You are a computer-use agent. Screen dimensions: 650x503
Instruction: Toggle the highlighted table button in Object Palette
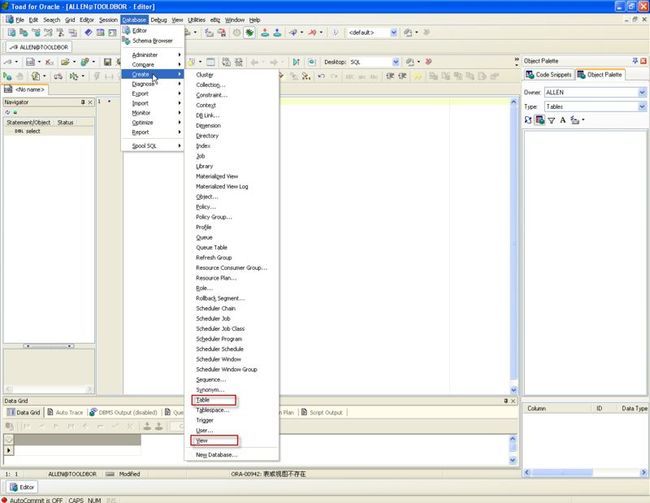539,120
